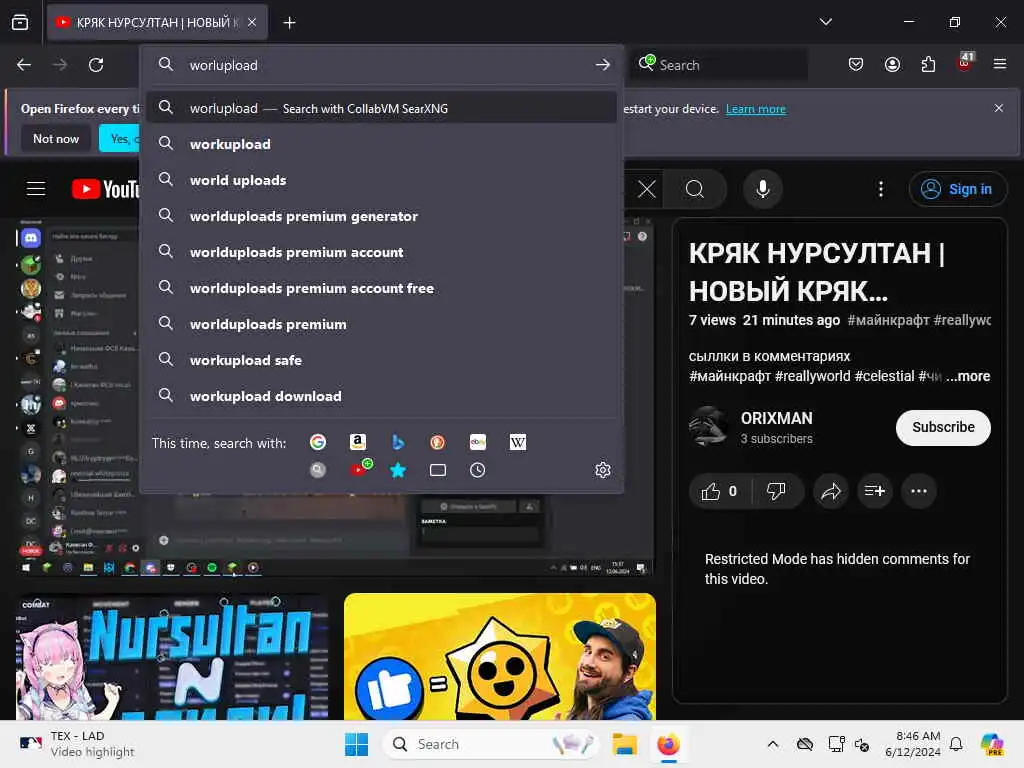This screenshot has height=768, width=1024.
Task: Open Firefox View tab overview
Action: coord(20,22)
